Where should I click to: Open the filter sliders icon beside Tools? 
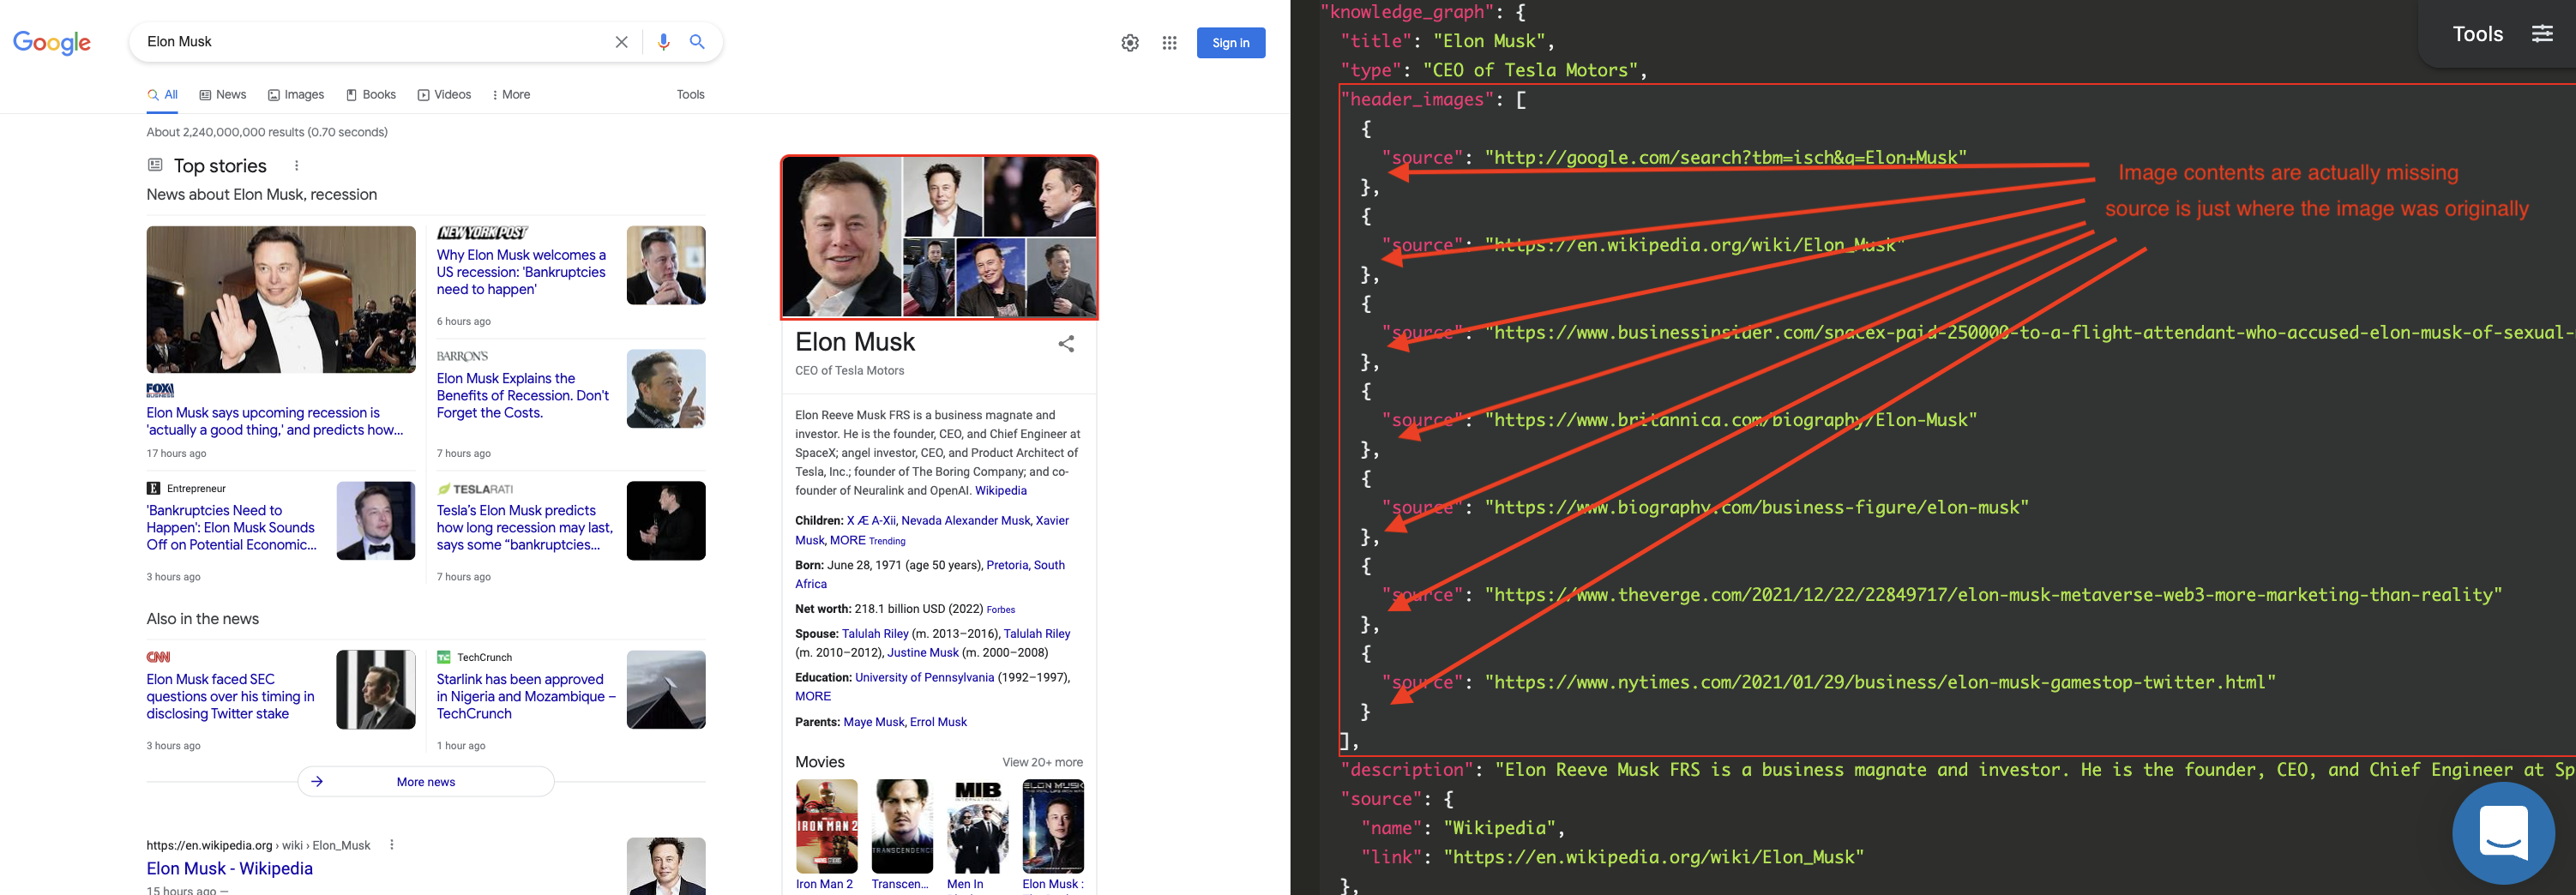click(2543, 33)
